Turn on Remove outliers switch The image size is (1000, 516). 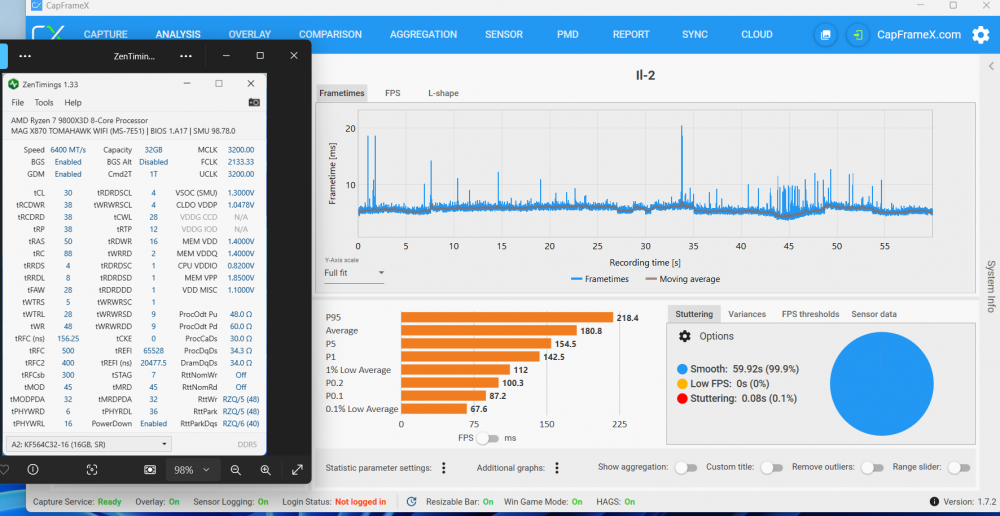tap(872, 468)
